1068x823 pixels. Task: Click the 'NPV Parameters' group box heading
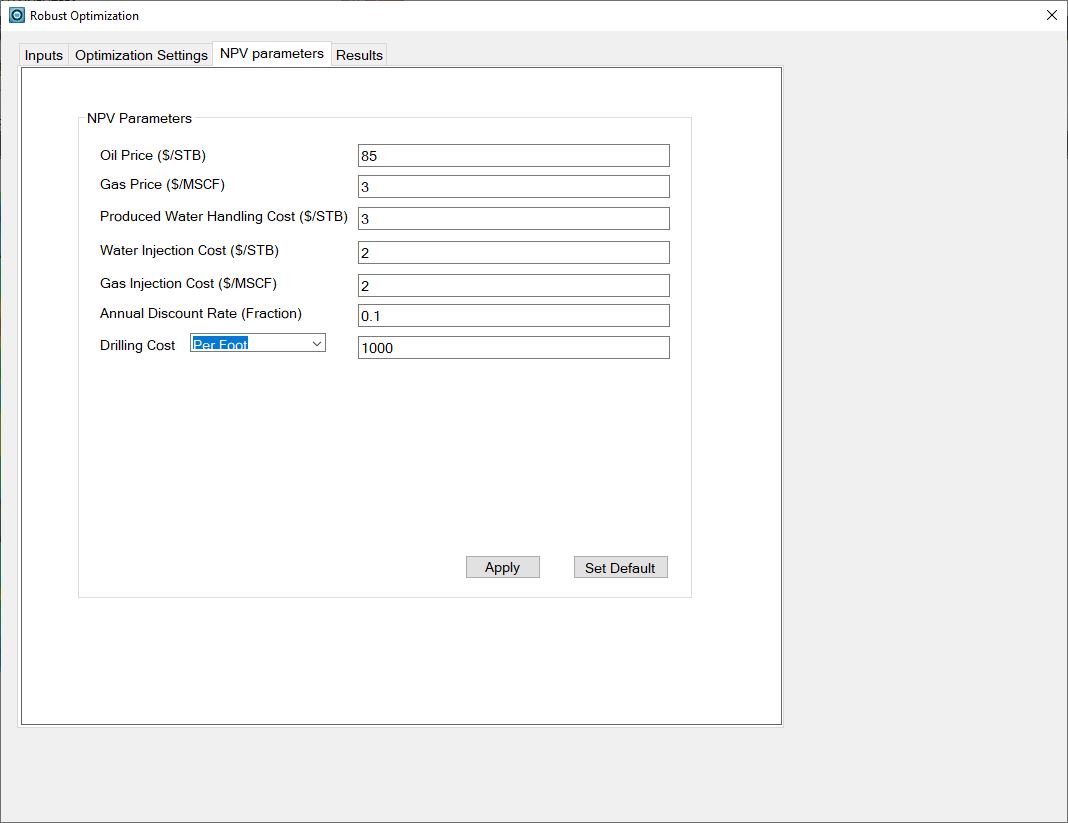coord(139,118)
